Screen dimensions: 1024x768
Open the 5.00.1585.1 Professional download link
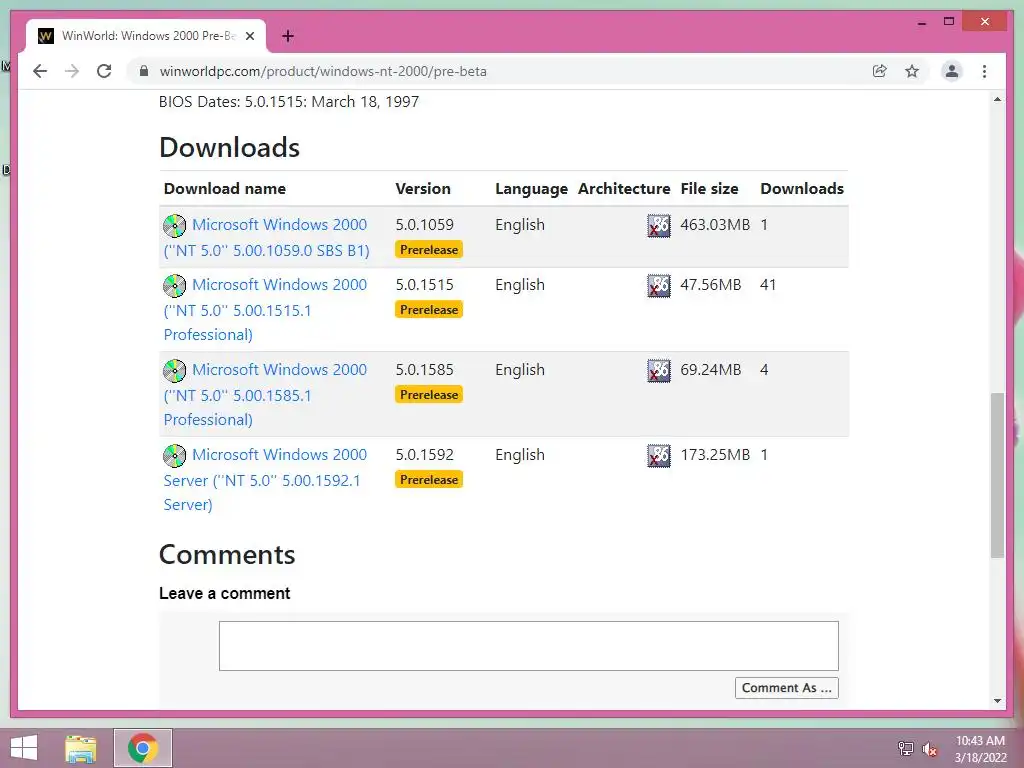click(x=265, y=394)
